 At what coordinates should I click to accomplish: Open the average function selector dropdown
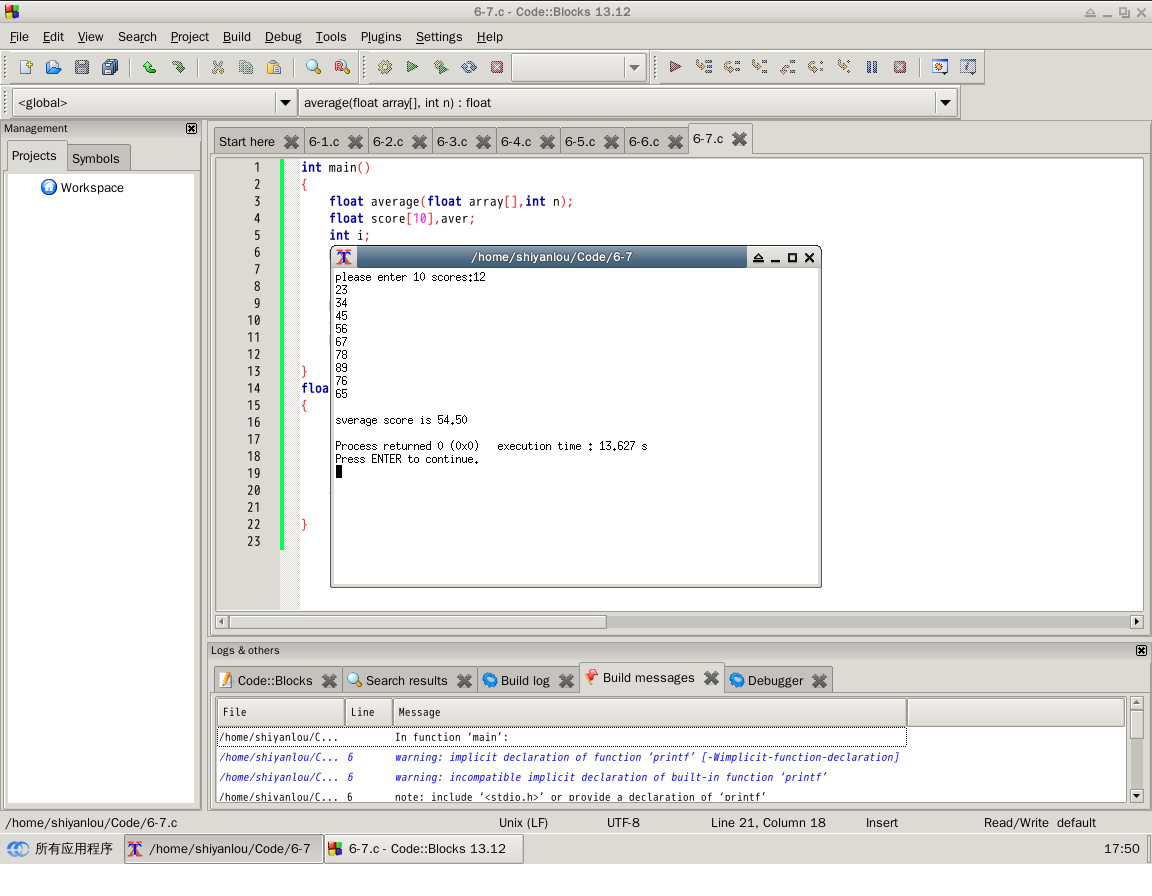(x=945, y=103)
